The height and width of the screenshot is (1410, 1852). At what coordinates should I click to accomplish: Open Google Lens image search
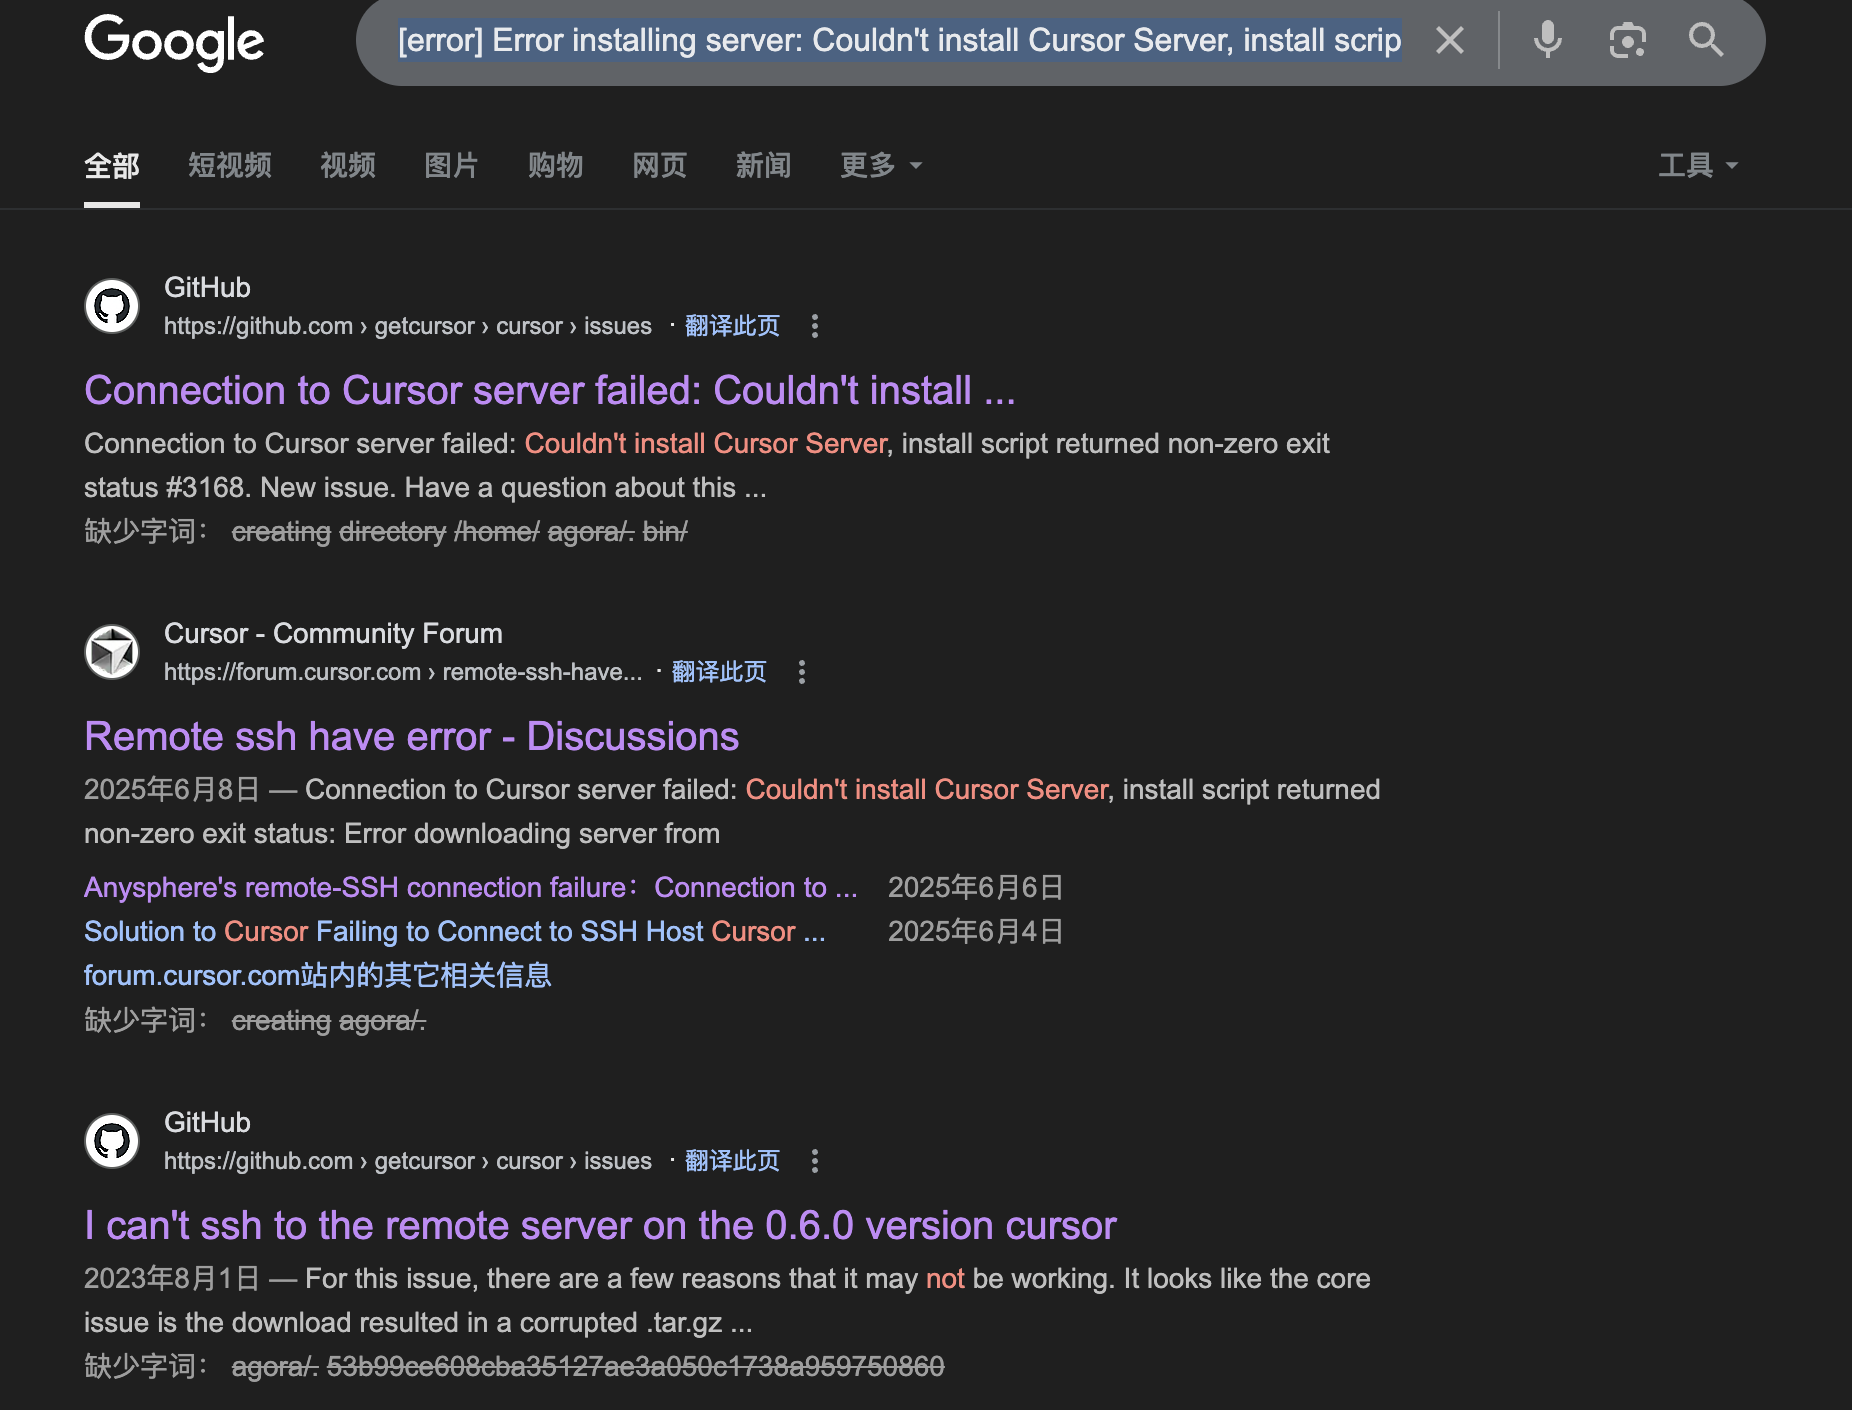point(1626,40)
